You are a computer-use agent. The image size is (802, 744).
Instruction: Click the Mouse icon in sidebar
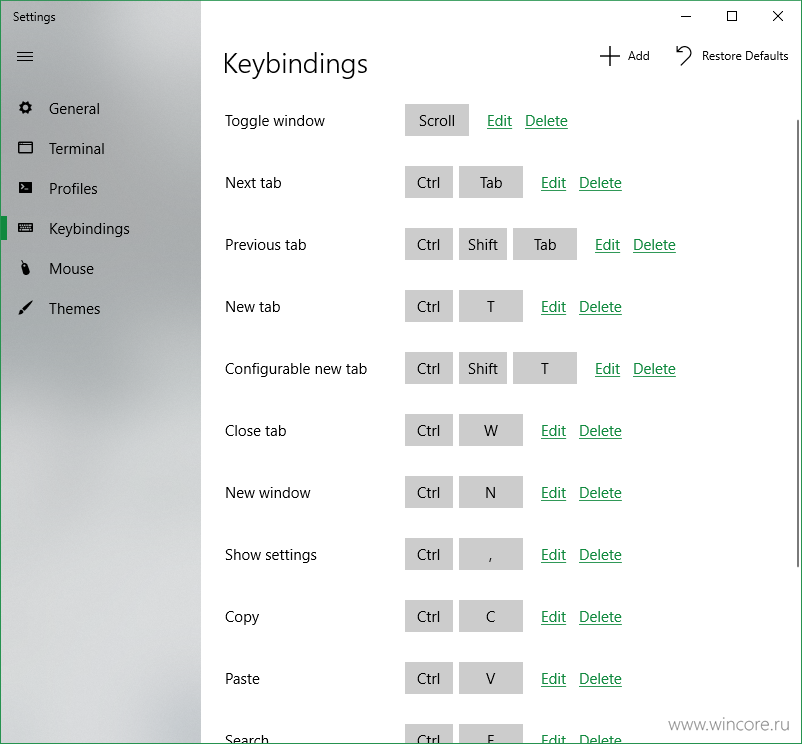click(25, 268)
